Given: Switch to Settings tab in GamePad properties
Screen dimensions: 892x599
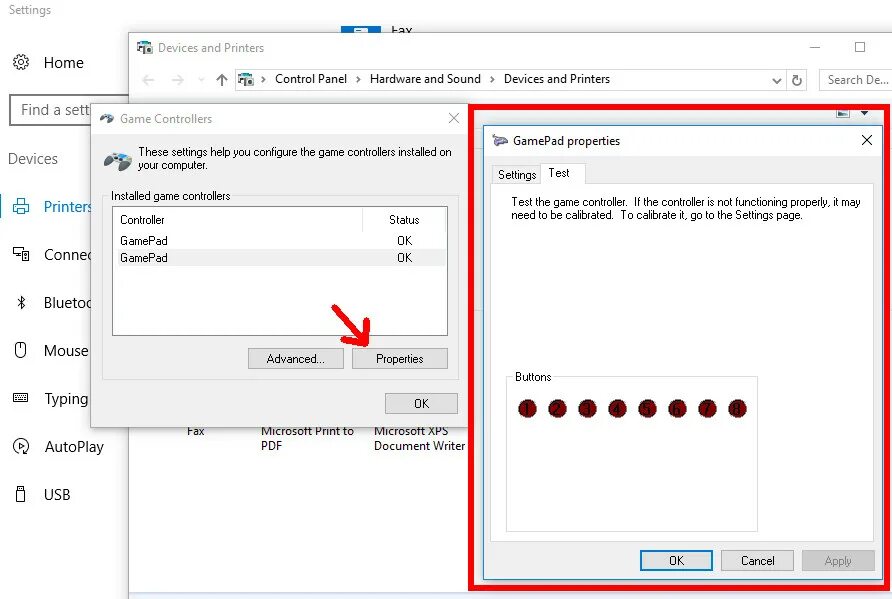Looking at the screenshot, I should pos(517,175).
